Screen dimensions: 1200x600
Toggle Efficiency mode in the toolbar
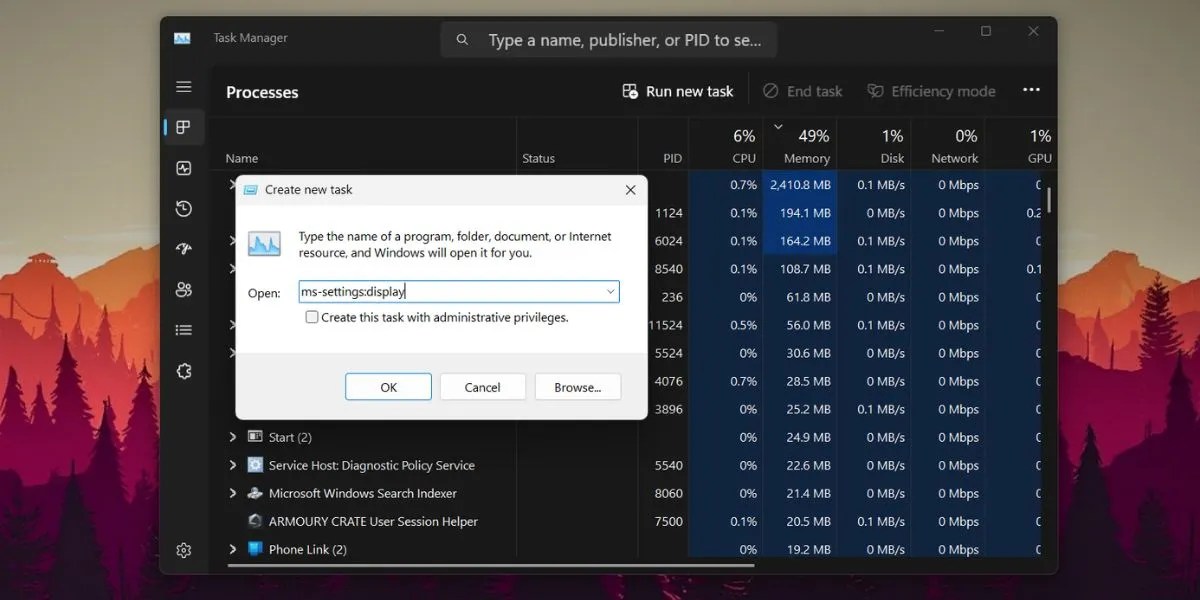coord(930,90)
